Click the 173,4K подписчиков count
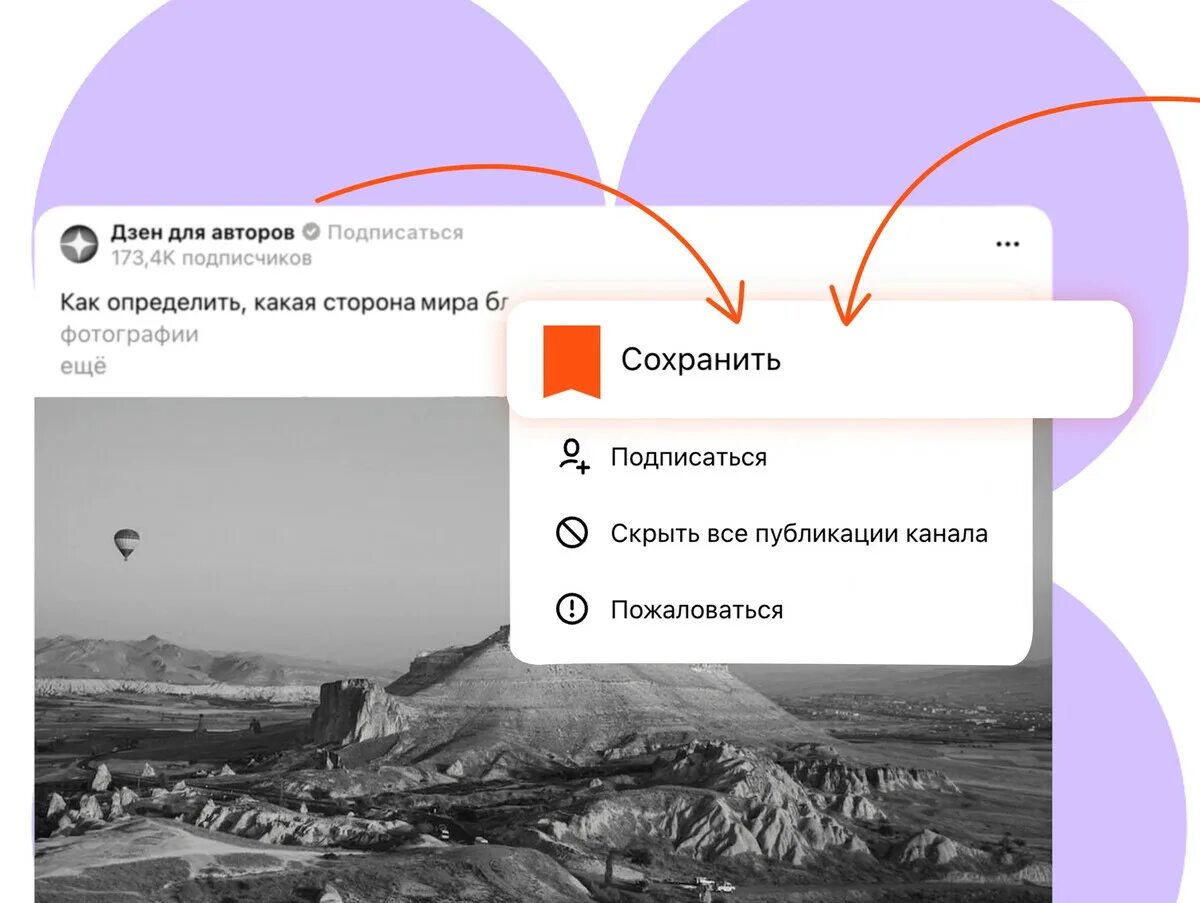The width and height of the screenshot is (1200, 903). [x=211, y=258]
